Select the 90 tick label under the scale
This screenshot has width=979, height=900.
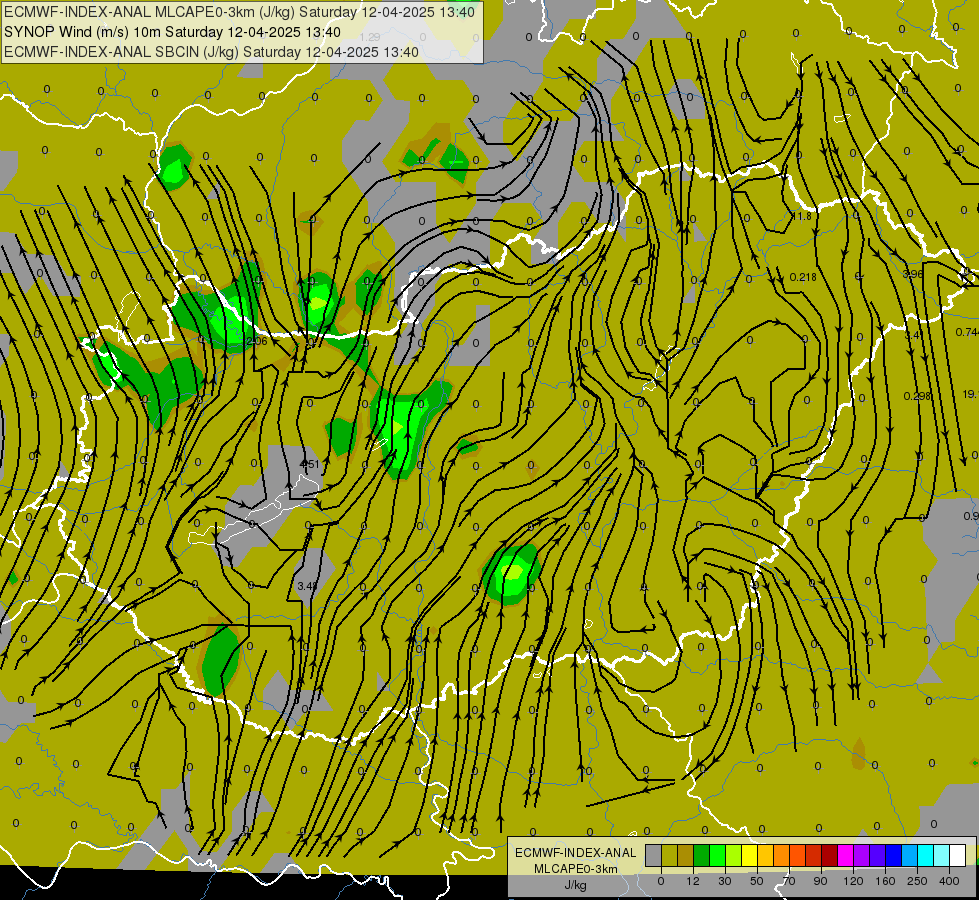pyautogui.click(x=820, y=881)
